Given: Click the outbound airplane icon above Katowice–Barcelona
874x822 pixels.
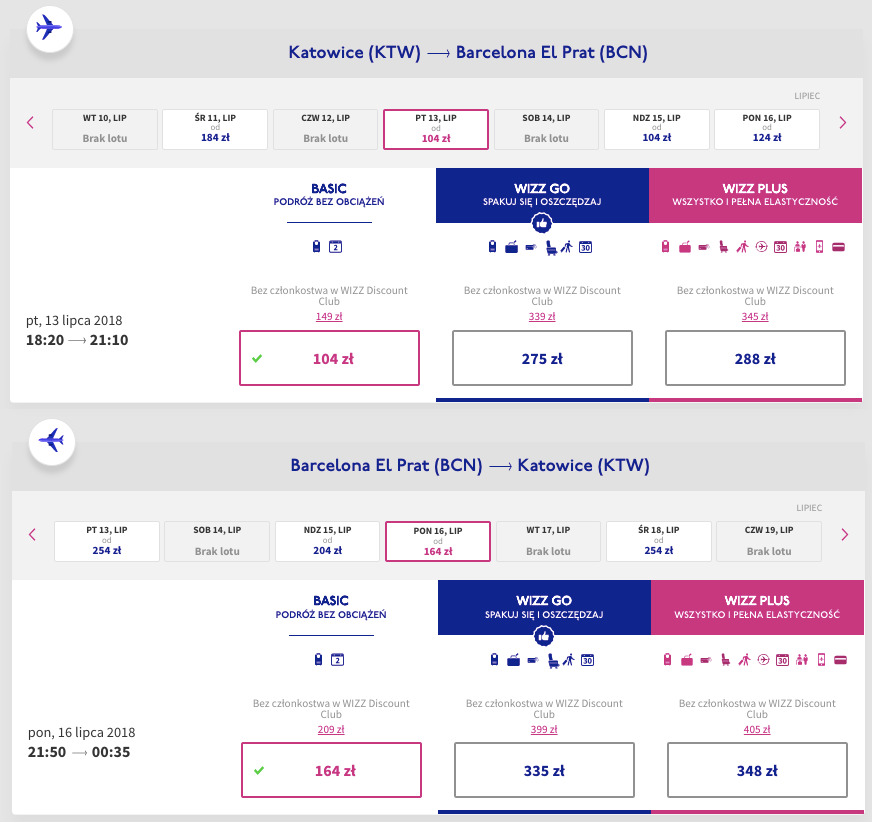Looking at the screenshot, I should (x=50, y=28).
